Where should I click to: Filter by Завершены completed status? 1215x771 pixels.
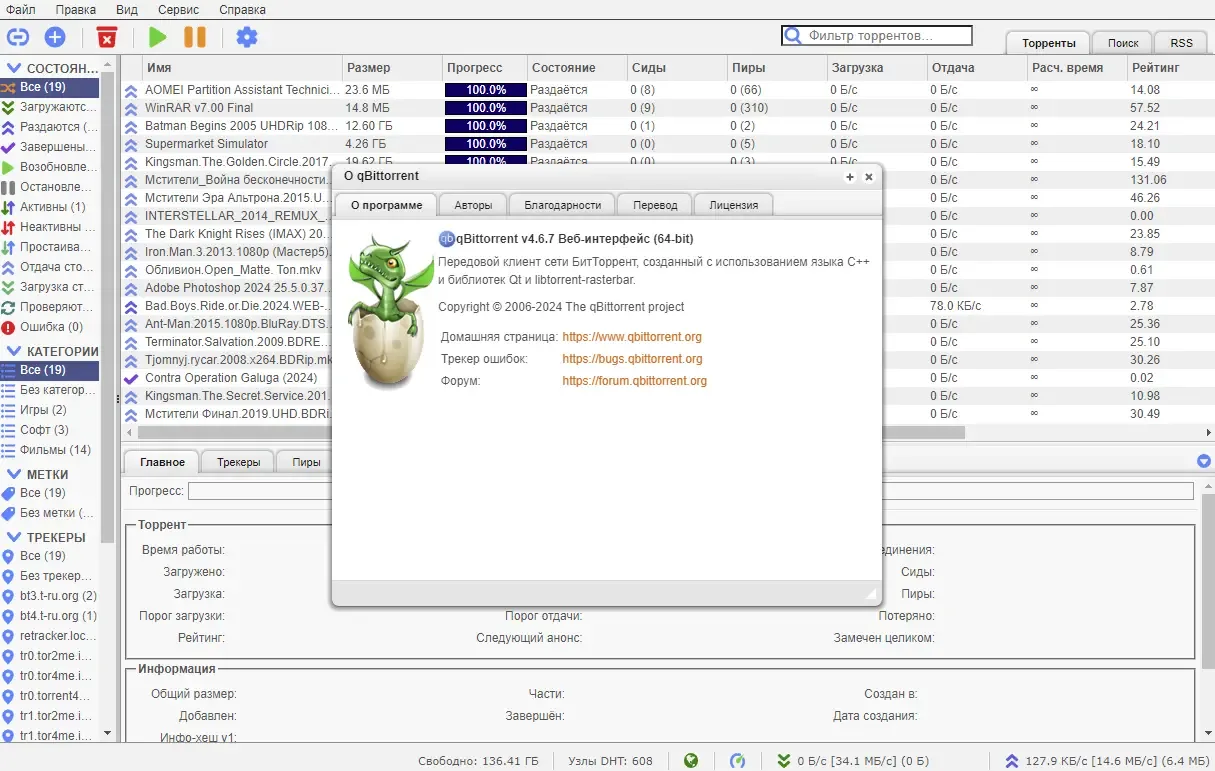(50, 147)
